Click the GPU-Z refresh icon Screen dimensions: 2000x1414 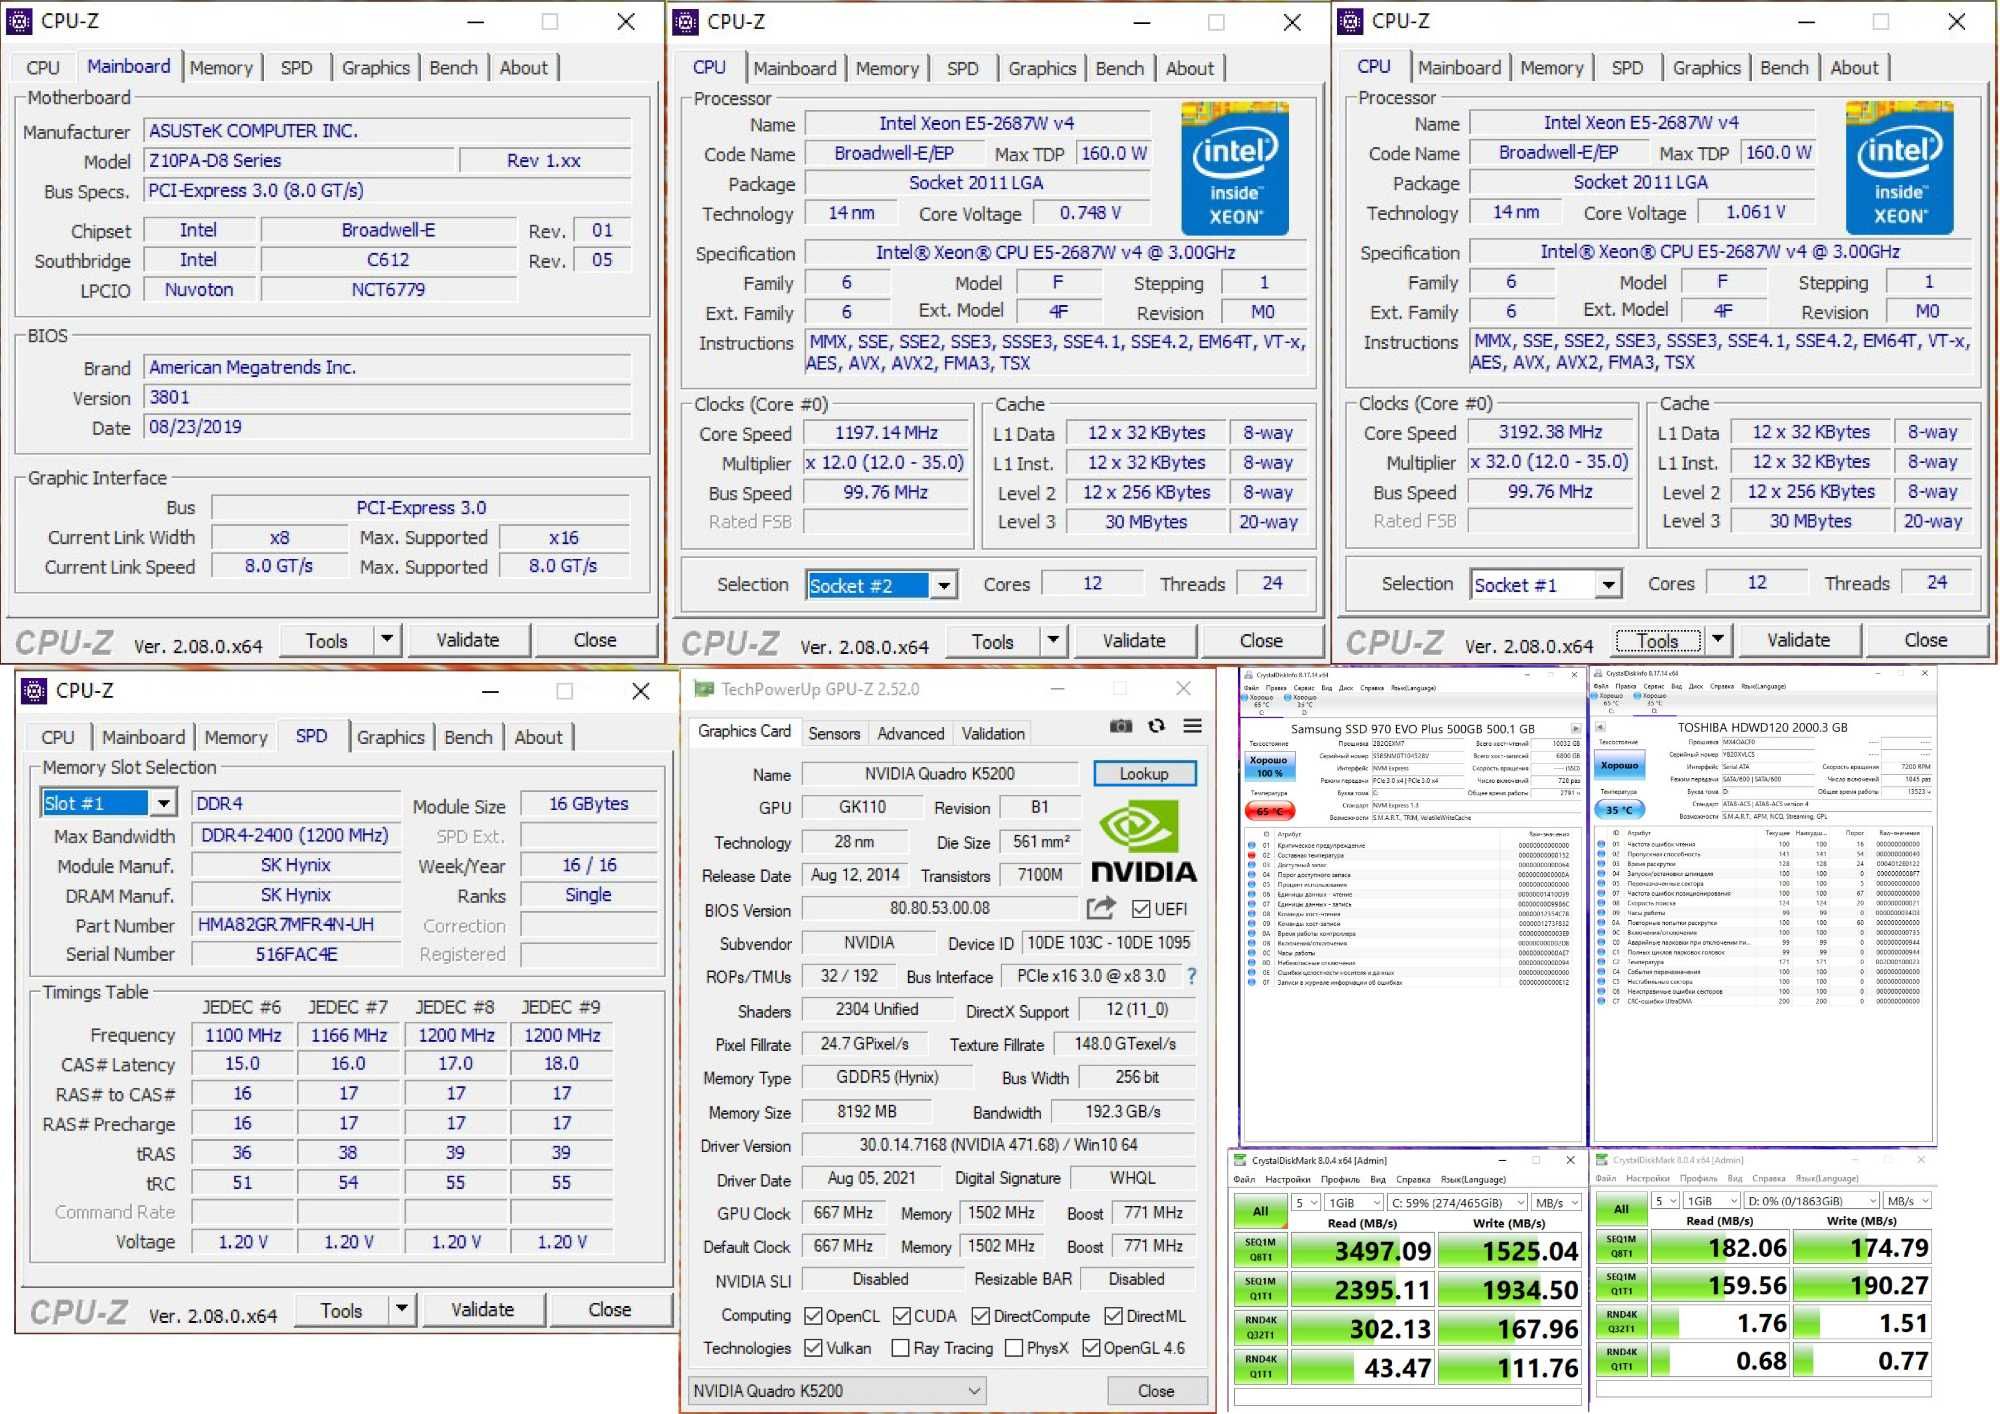click(1157, 726)
